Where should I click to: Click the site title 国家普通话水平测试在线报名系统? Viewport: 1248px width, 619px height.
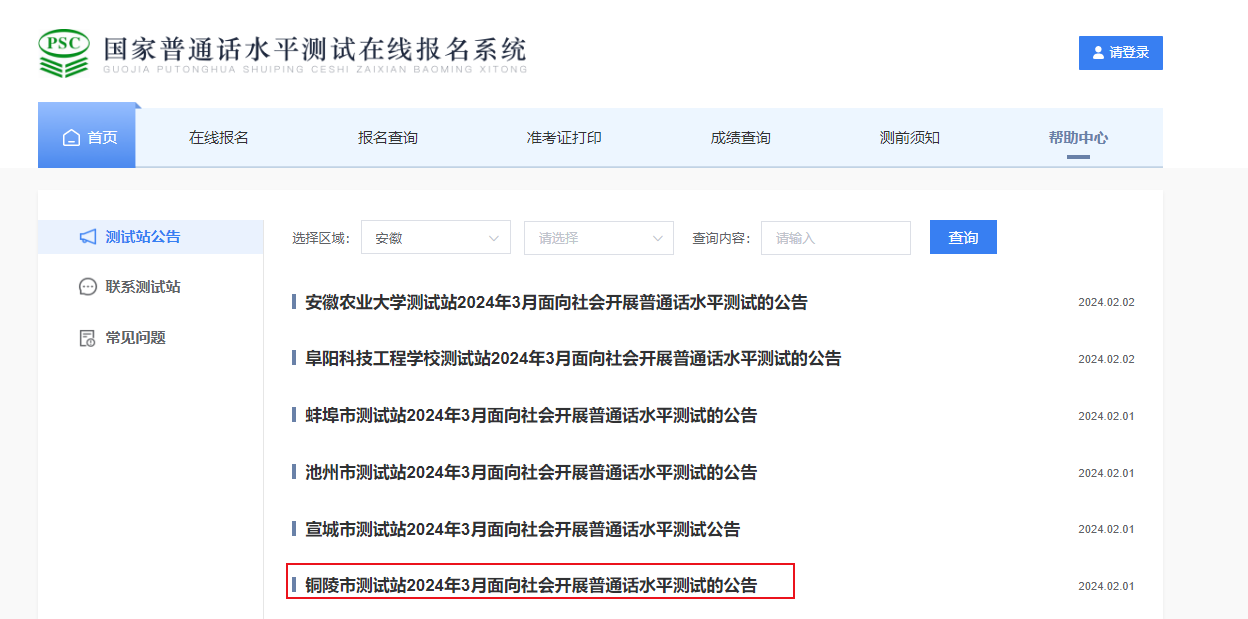315,49
